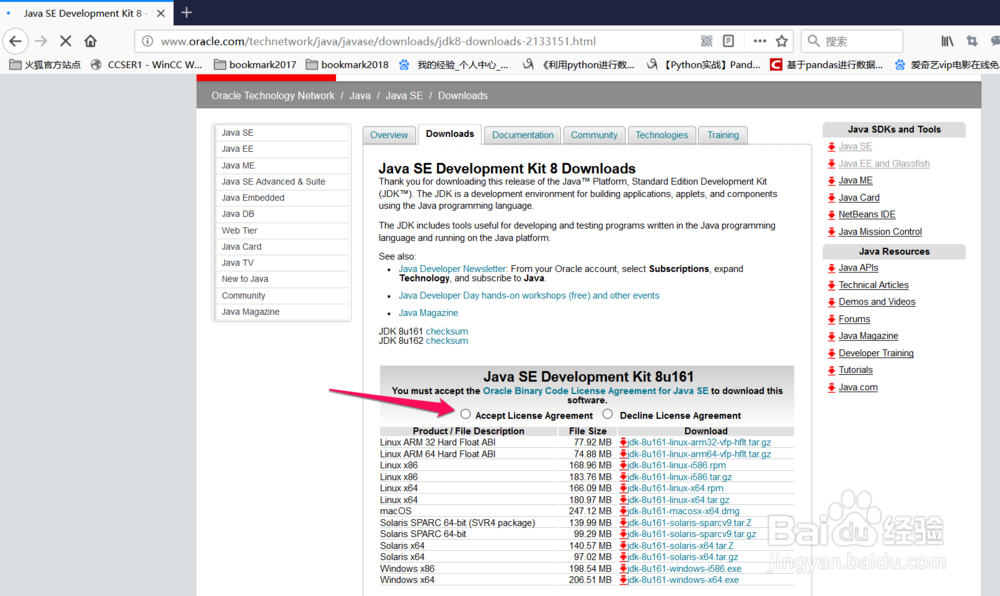Select Accept License Agreement radio button
The image size is (1000, 596).
(x=466, y=414)
